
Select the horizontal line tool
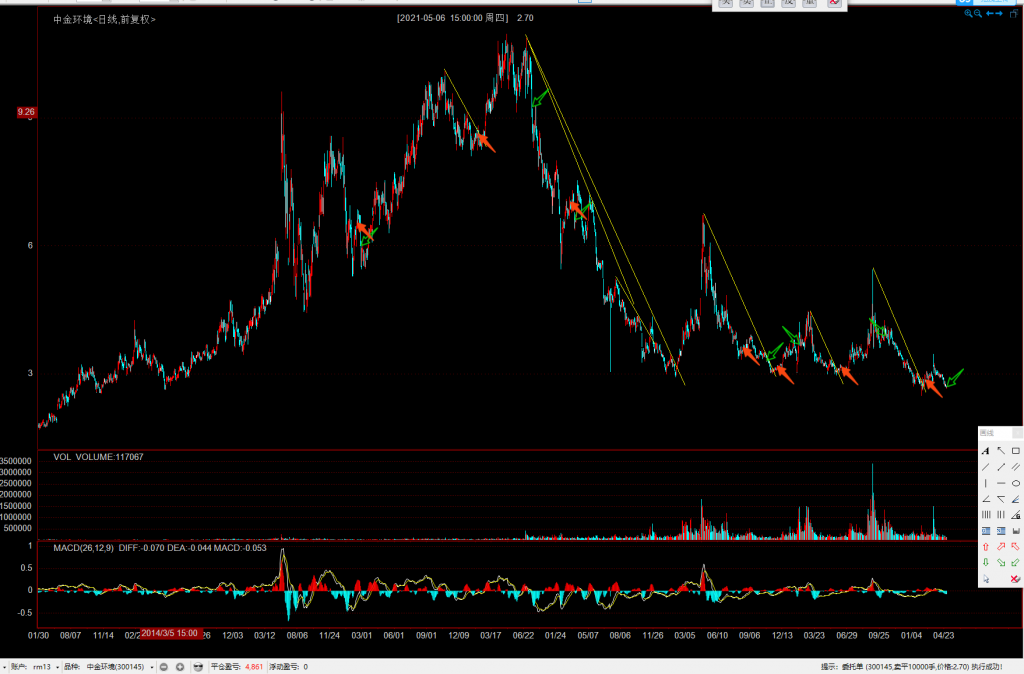click(x=1001, y=483)
